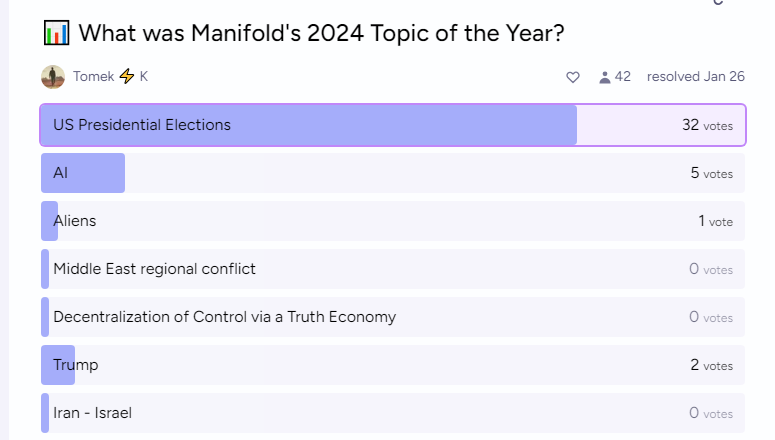Screen dimensions: 775x440
Task: Select the US Presidential Elections option
Action: point(393,125)
